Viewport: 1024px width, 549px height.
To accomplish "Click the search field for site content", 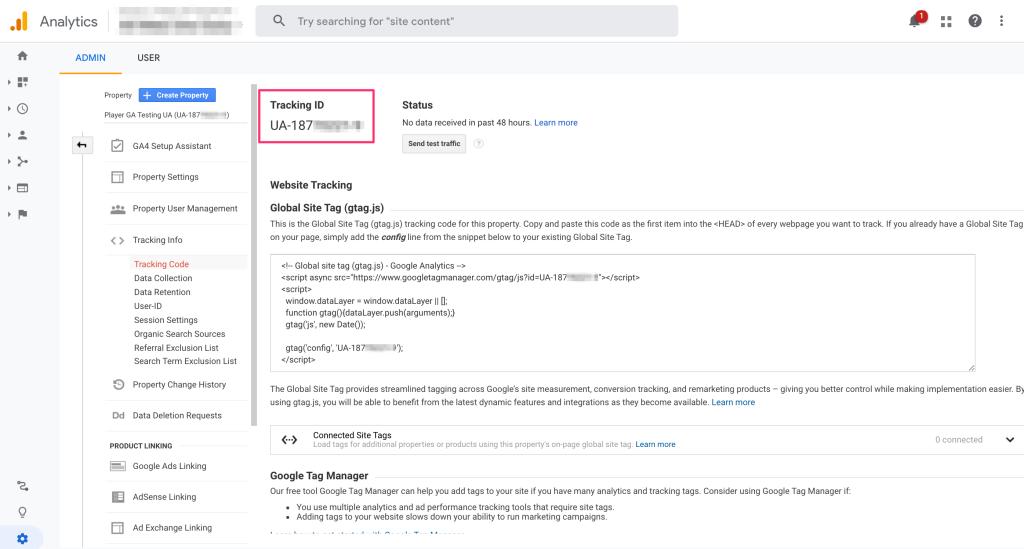I will 466,21.
